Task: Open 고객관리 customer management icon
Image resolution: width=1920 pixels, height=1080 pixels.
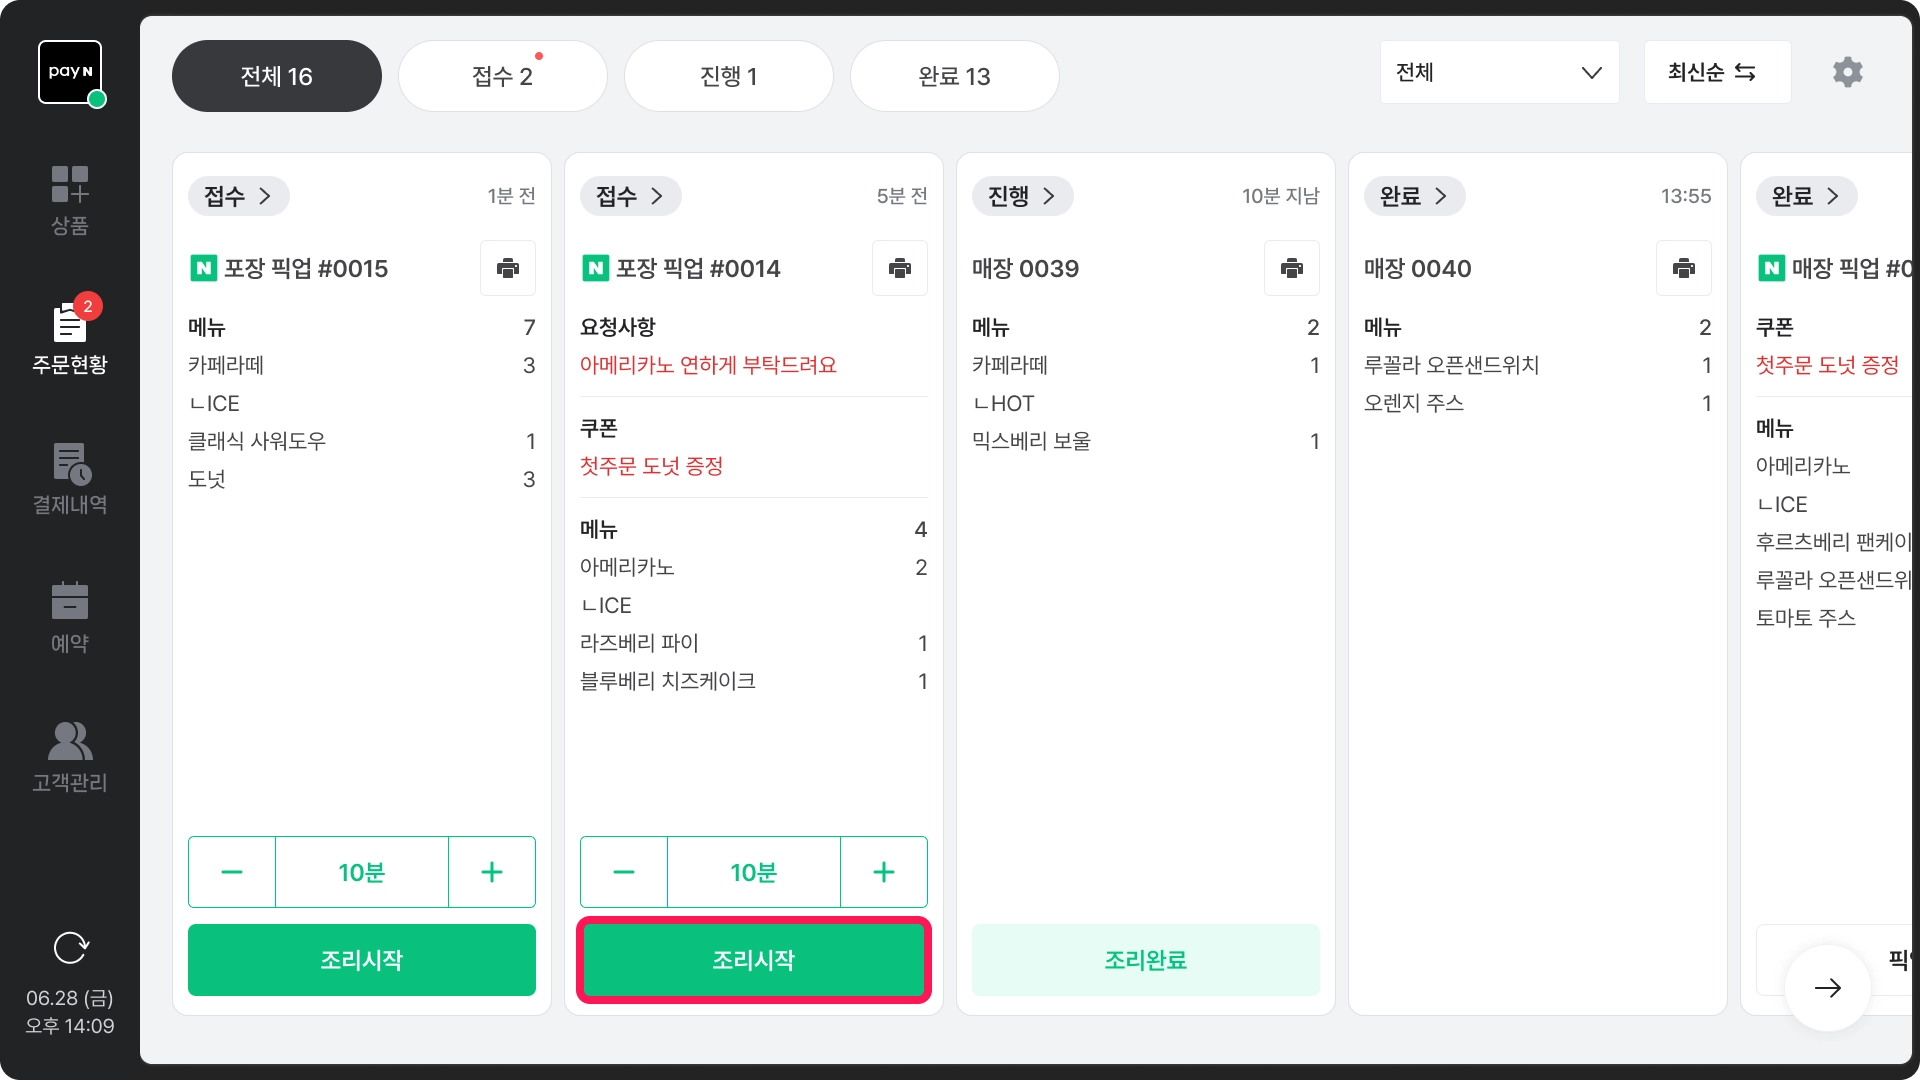Action: click(70, 757)
